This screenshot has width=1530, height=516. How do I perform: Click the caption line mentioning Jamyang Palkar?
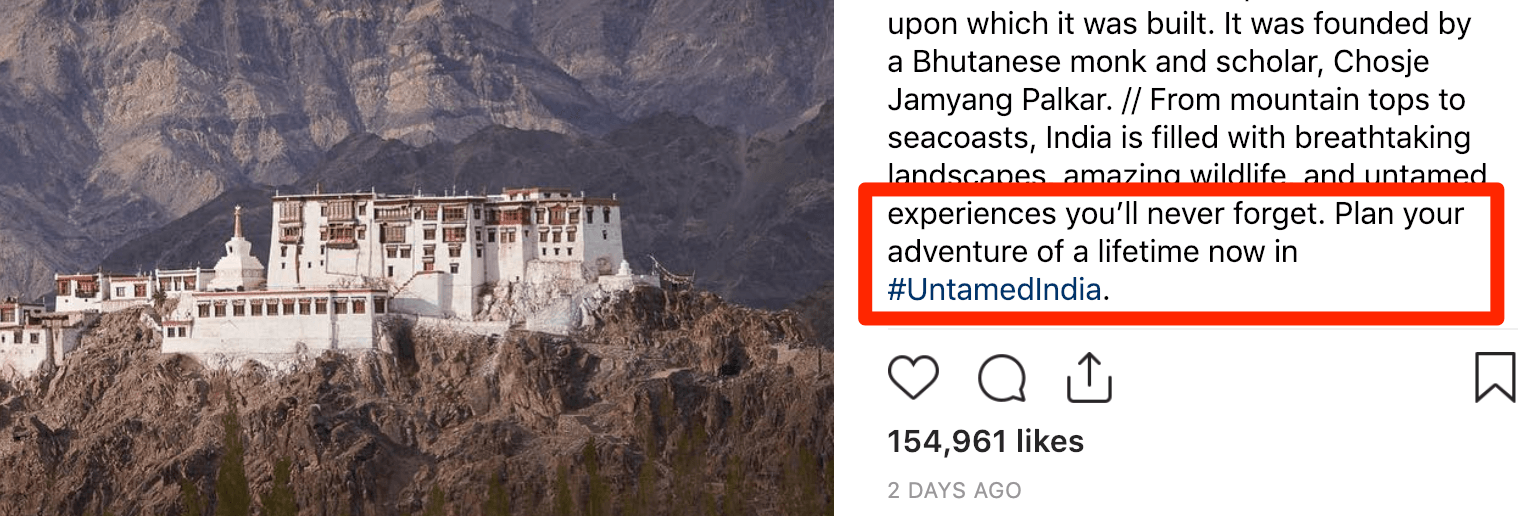[x=1176, y=100]
